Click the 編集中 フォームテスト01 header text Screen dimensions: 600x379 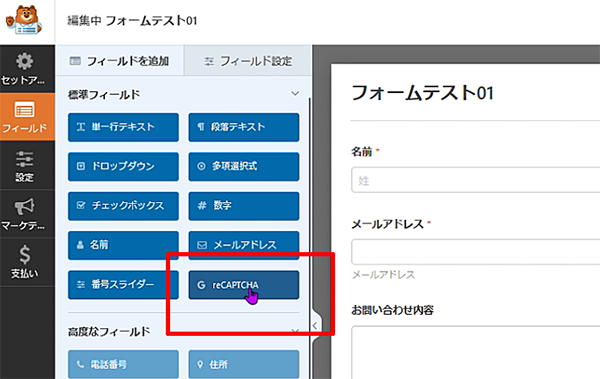coord(132,20)
